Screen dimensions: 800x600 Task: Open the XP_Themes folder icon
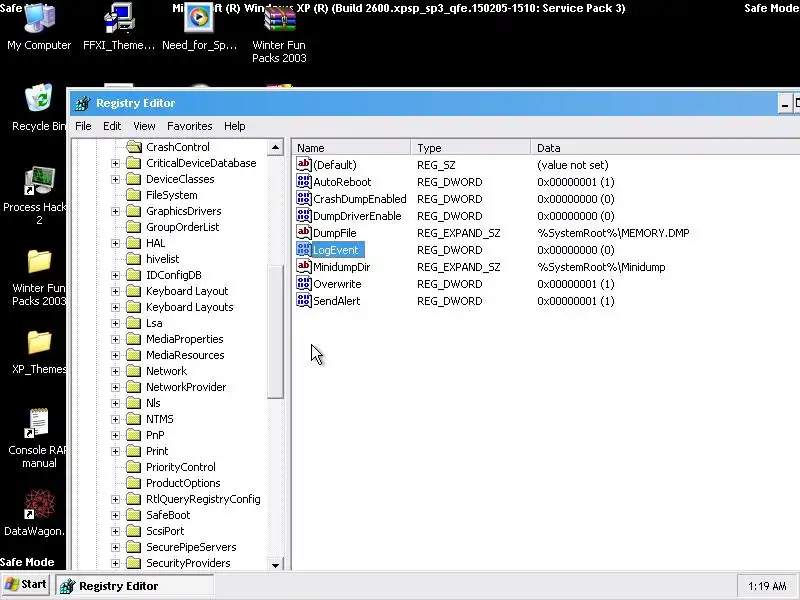tap(39, 353)
